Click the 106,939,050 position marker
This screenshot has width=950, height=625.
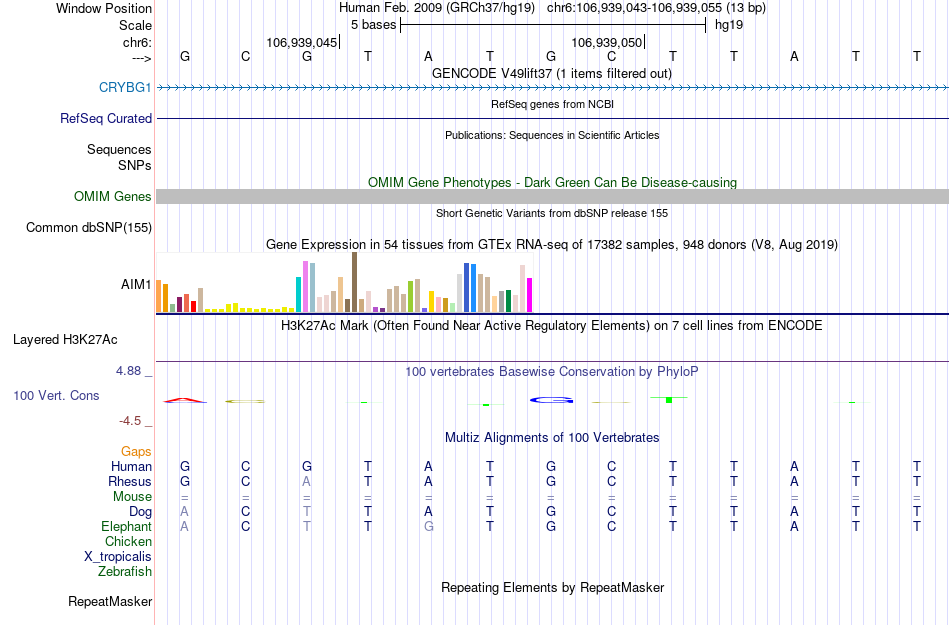(608, 42)
